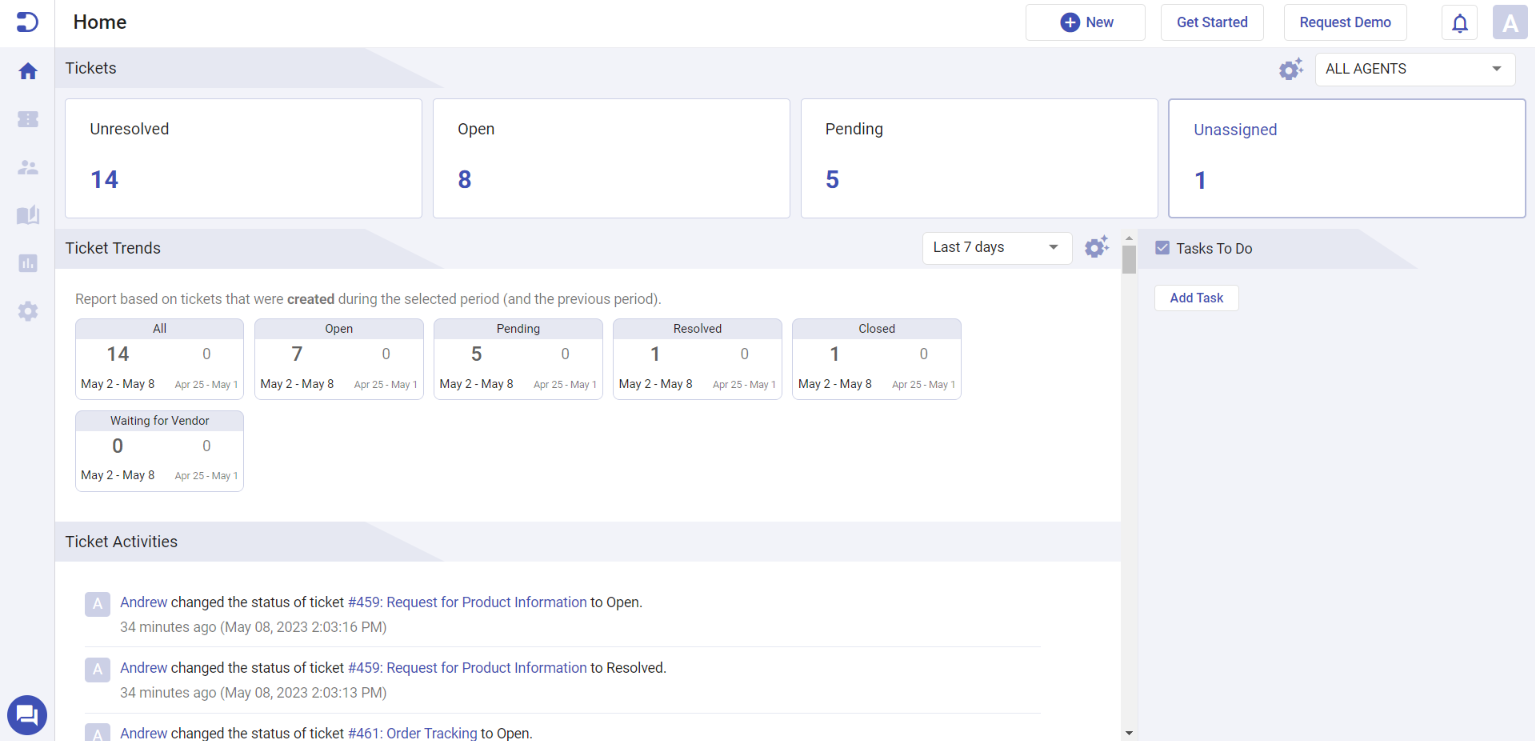This screenshot has width=1535, height=741.
Task: Toggle the Tasks To Do checkbox
Action: pos(1162,247)
